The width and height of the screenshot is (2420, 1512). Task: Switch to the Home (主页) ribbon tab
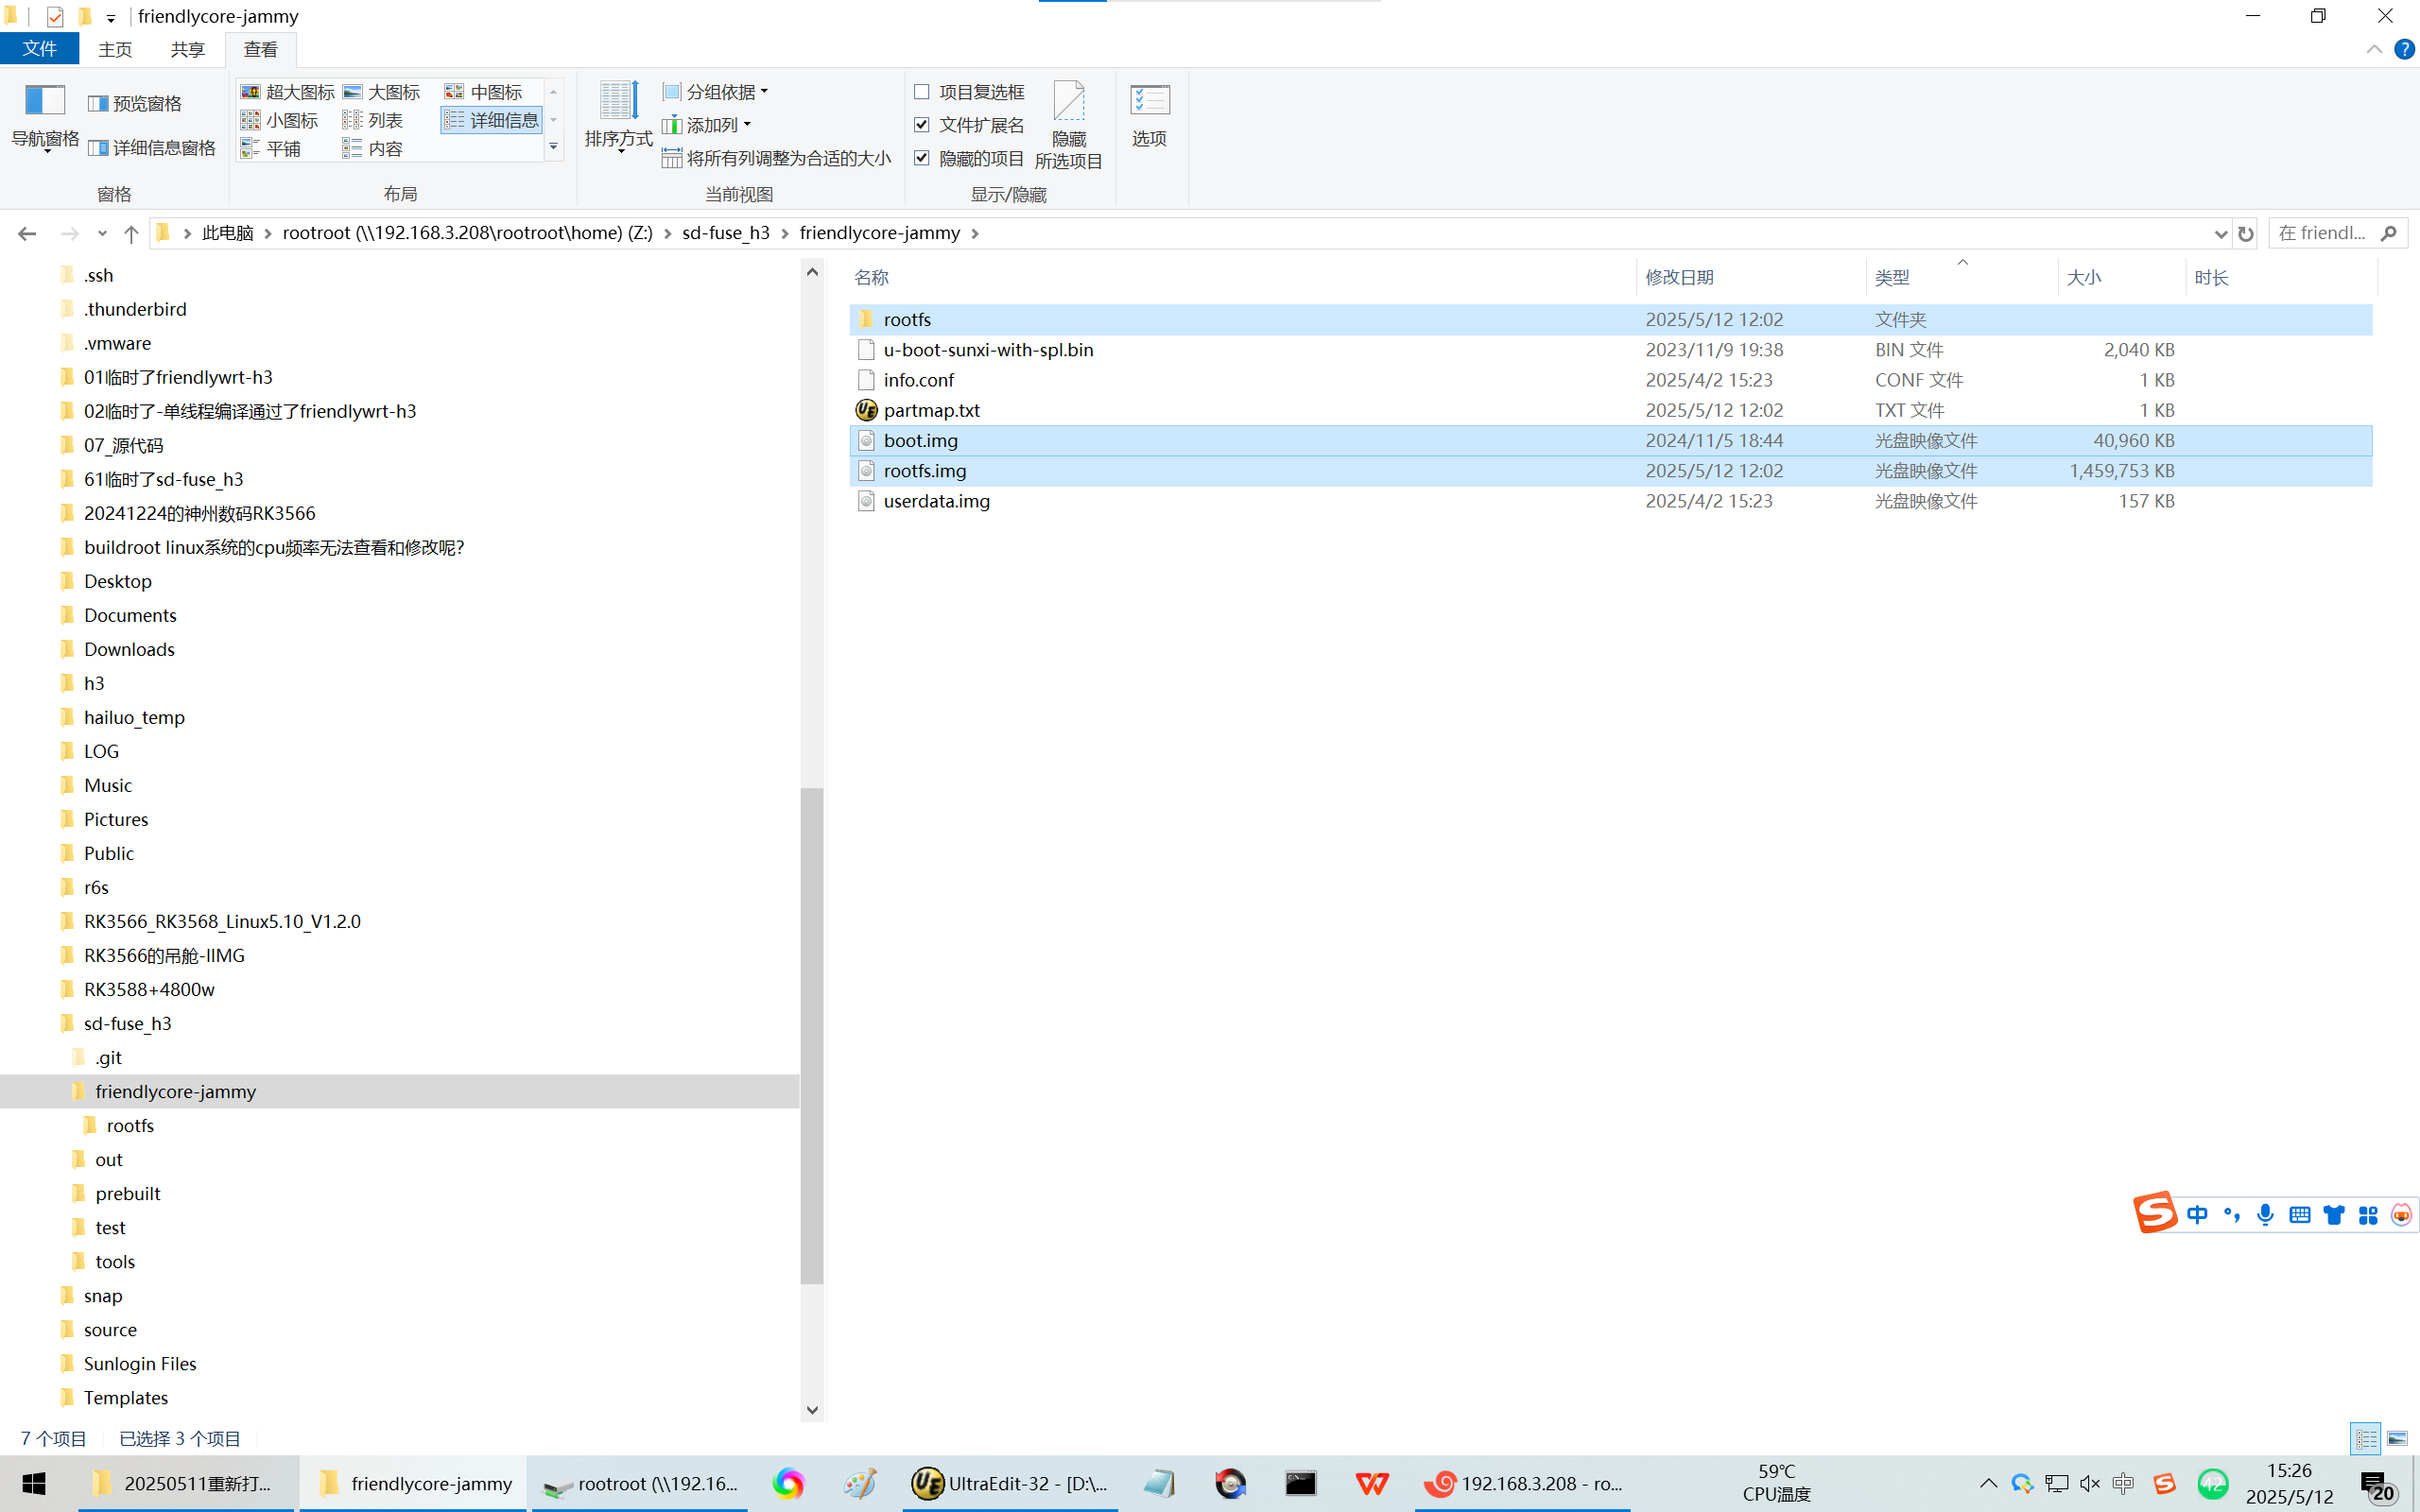(x=115, y=49)
